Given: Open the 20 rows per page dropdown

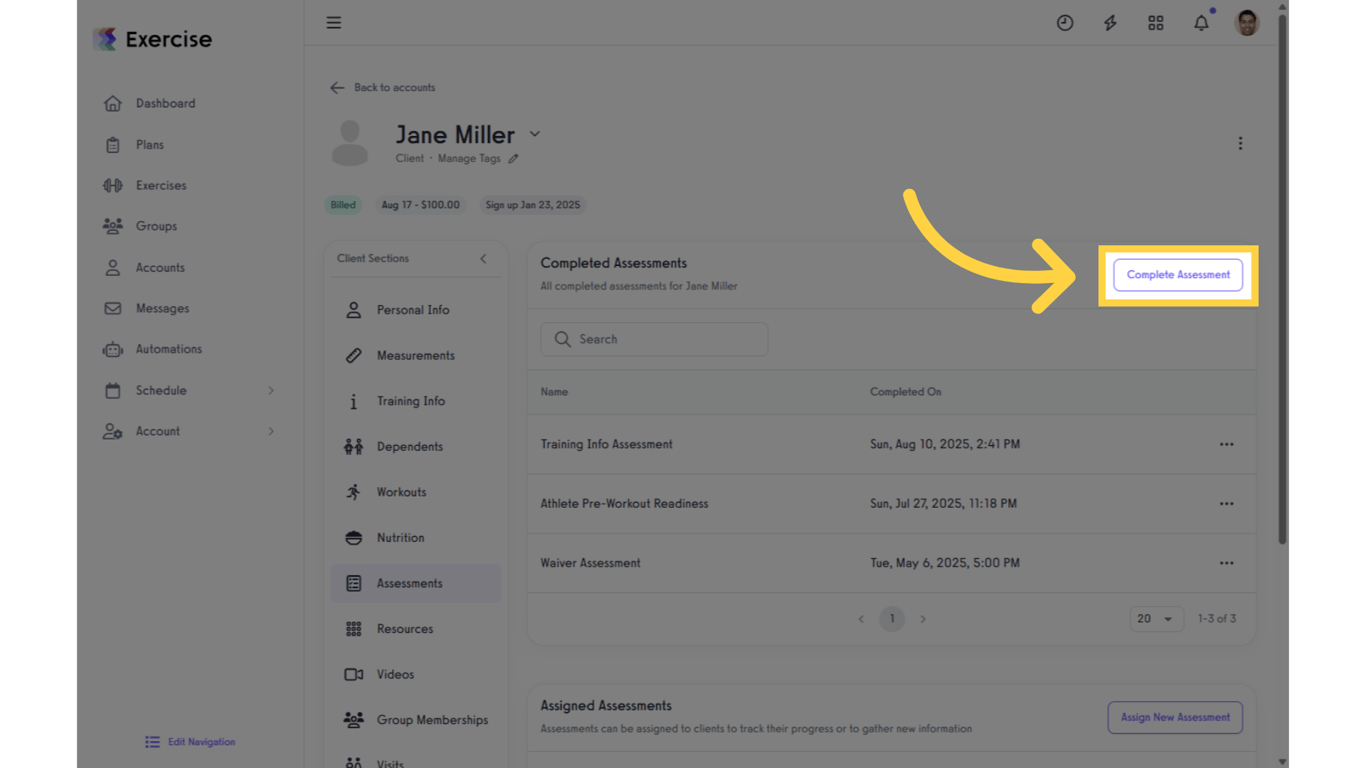Looking at the screenshot, I should (x=1156, y=619).
